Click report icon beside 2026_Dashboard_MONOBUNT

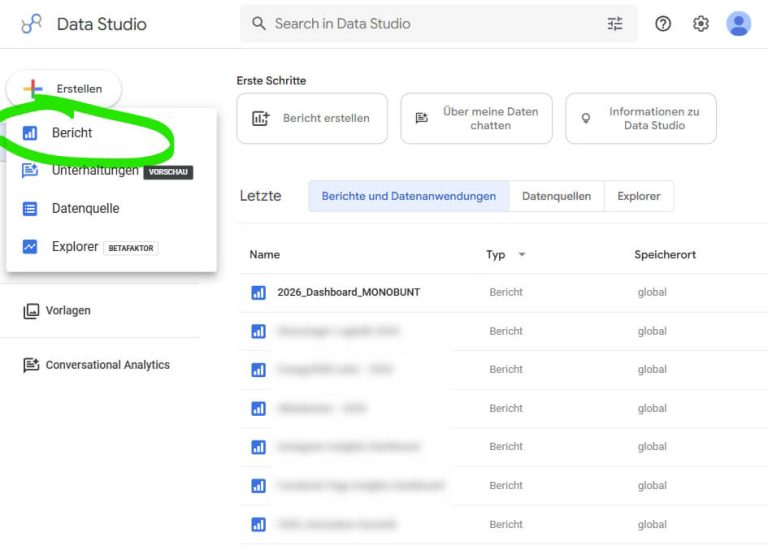click(258, 292)
